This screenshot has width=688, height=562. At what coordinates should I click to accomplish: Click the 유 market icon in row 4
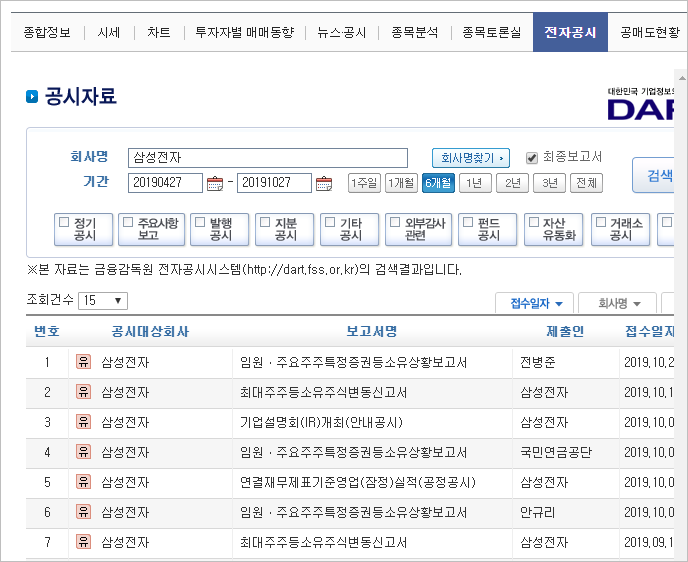tap(83, 451)
